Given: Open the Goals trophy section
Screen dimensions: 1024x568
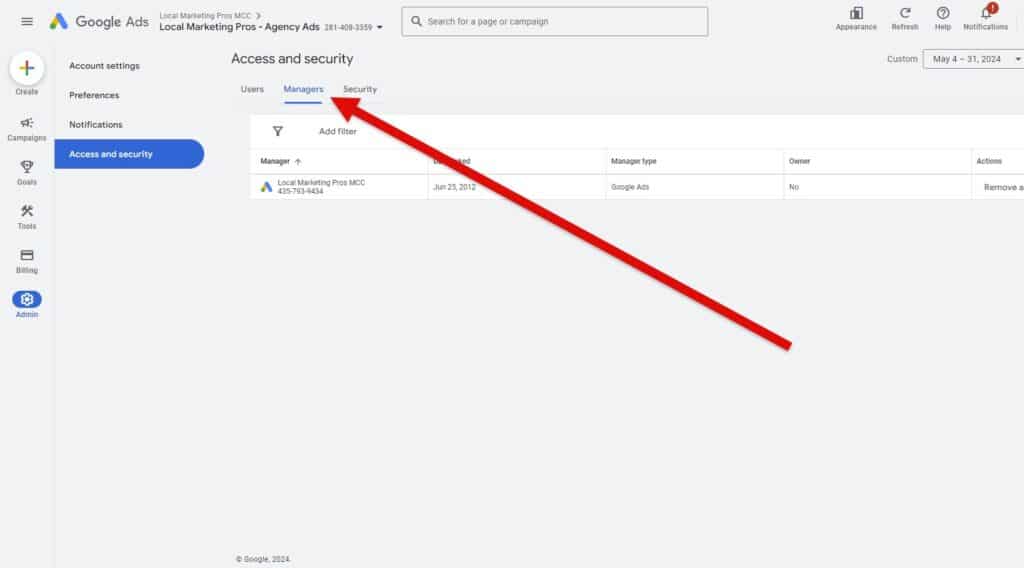Looking at the screenshot, I should pyautogui.click(x=27, y=173).
